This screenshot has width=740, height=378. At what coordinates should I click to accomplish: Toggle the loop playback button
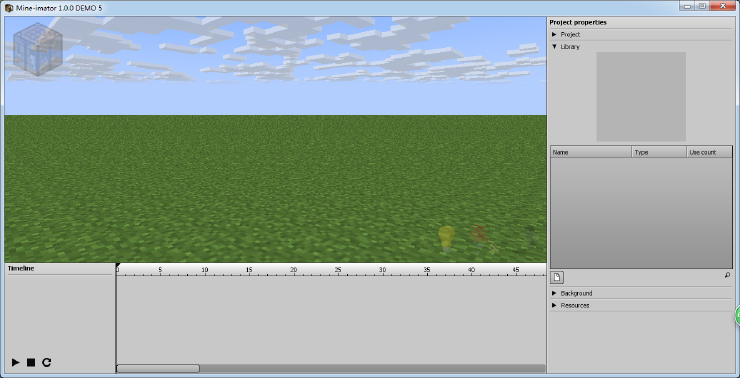46,362
